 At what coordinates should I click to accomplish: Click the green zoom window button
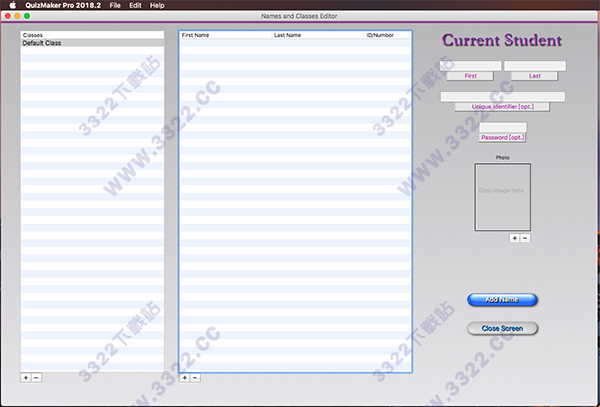coord(27,16)
